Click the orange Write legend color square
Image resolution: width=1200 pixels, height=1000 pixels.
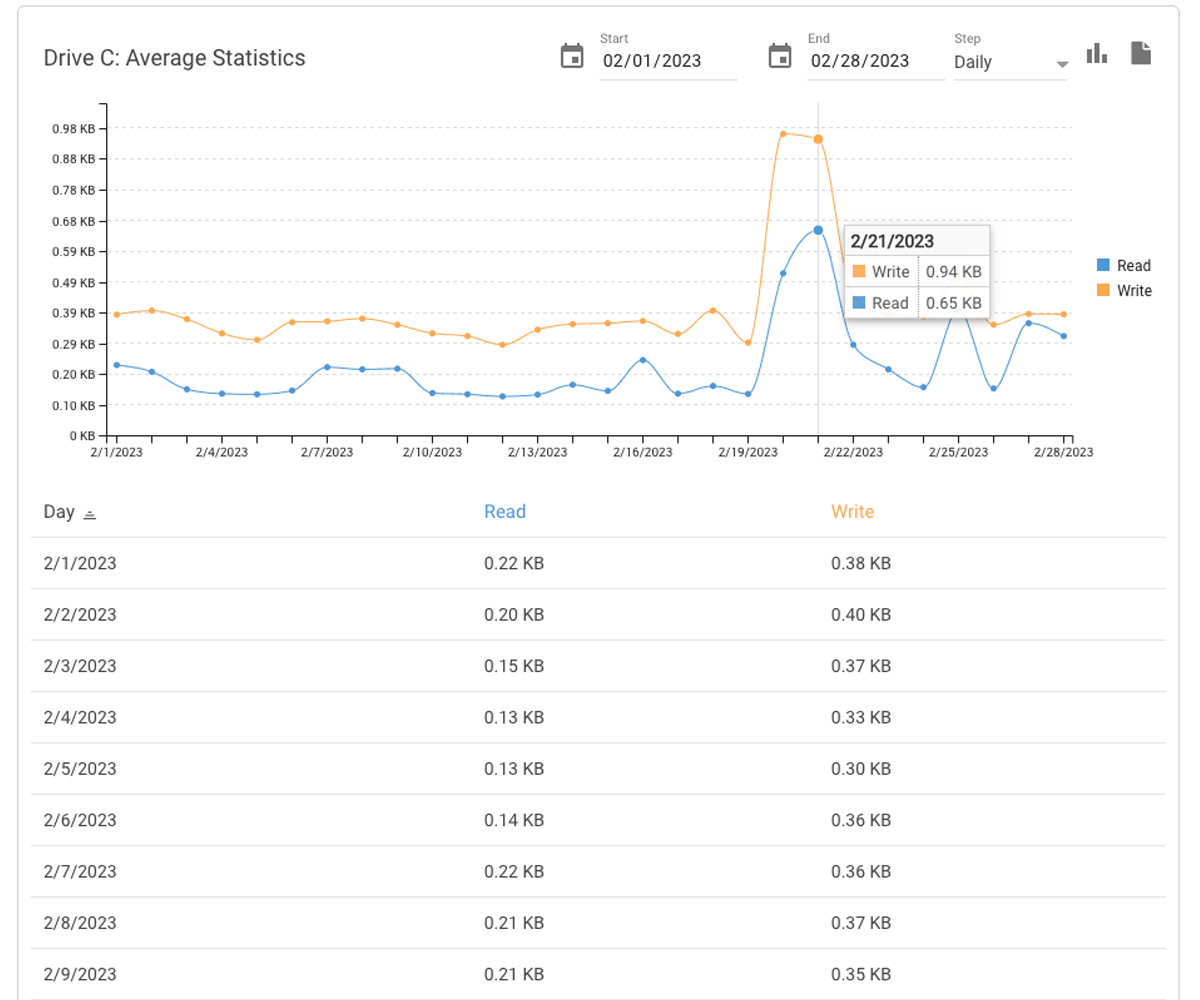(x=1103, y=291)
